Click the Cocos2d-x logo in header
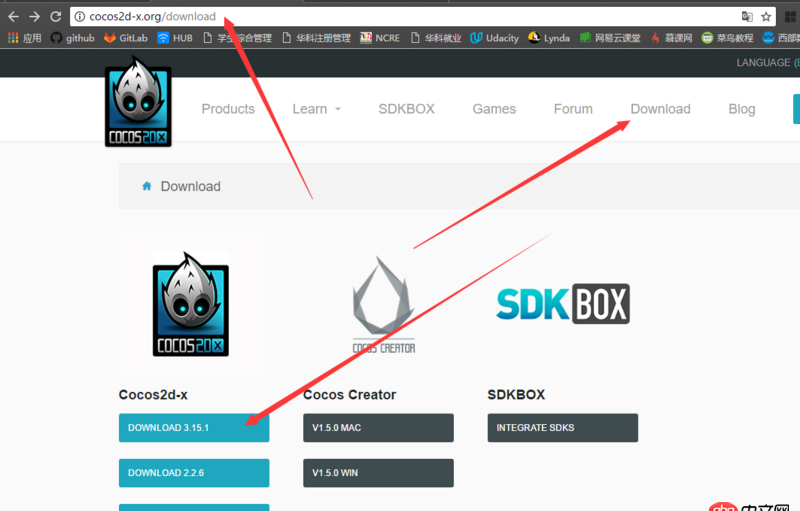 tap(138, 102)
